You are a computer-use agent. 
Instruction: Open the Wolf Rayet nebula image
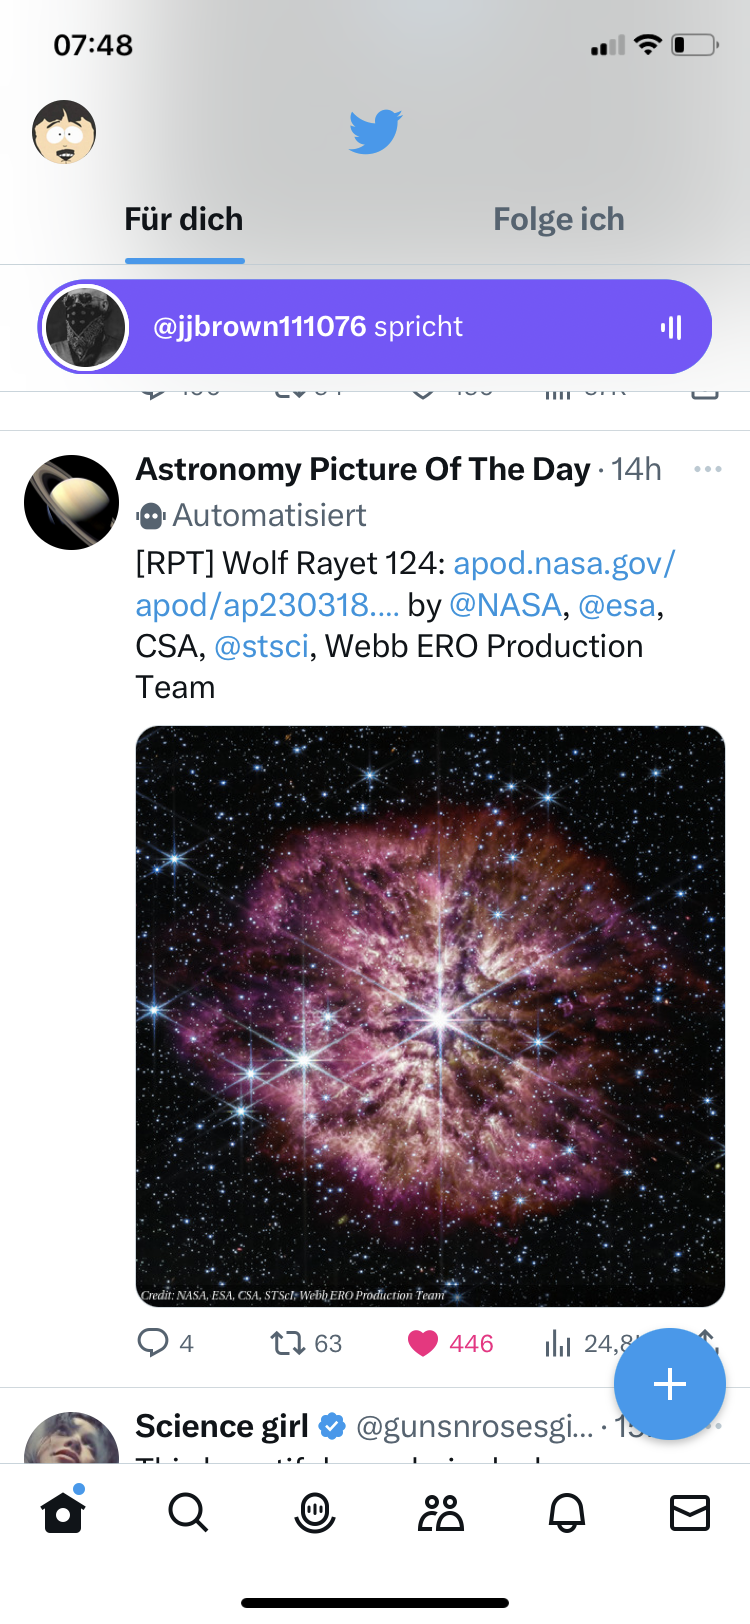pos(430,1015)
